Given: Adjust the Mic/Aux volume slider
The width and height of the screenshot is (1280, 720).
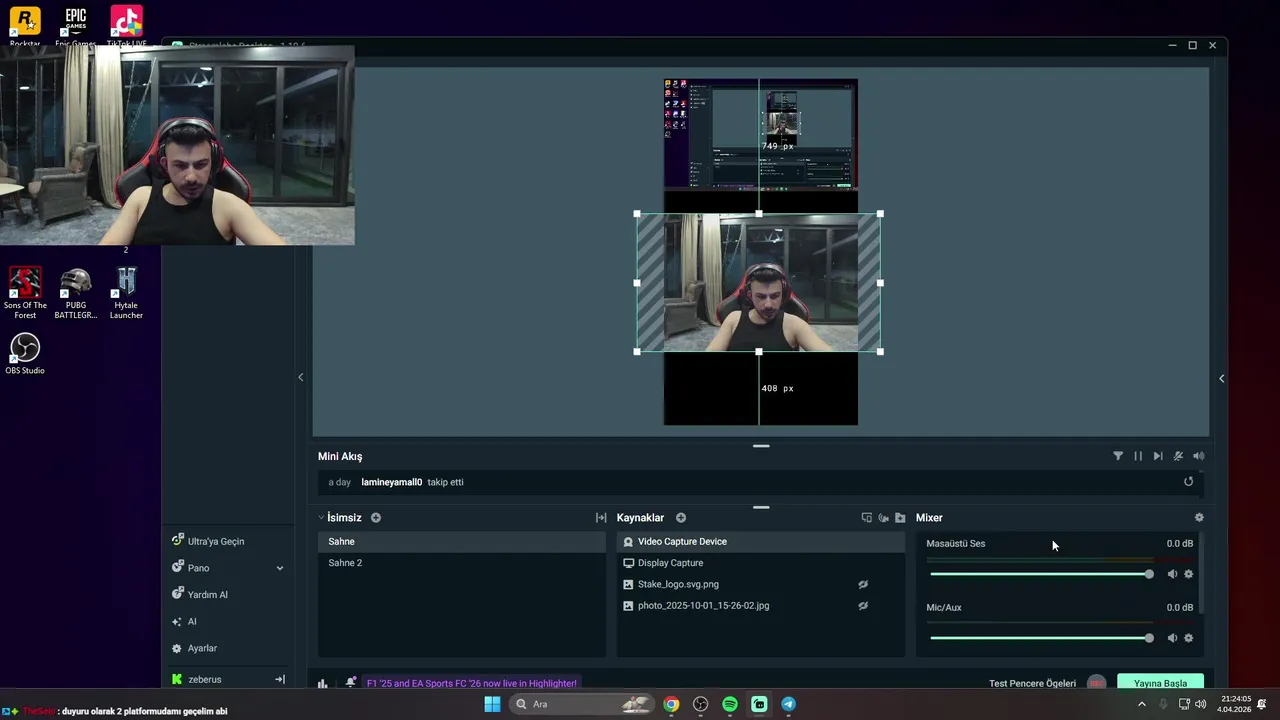Looking at the screenshot, I should point(1041,638).
